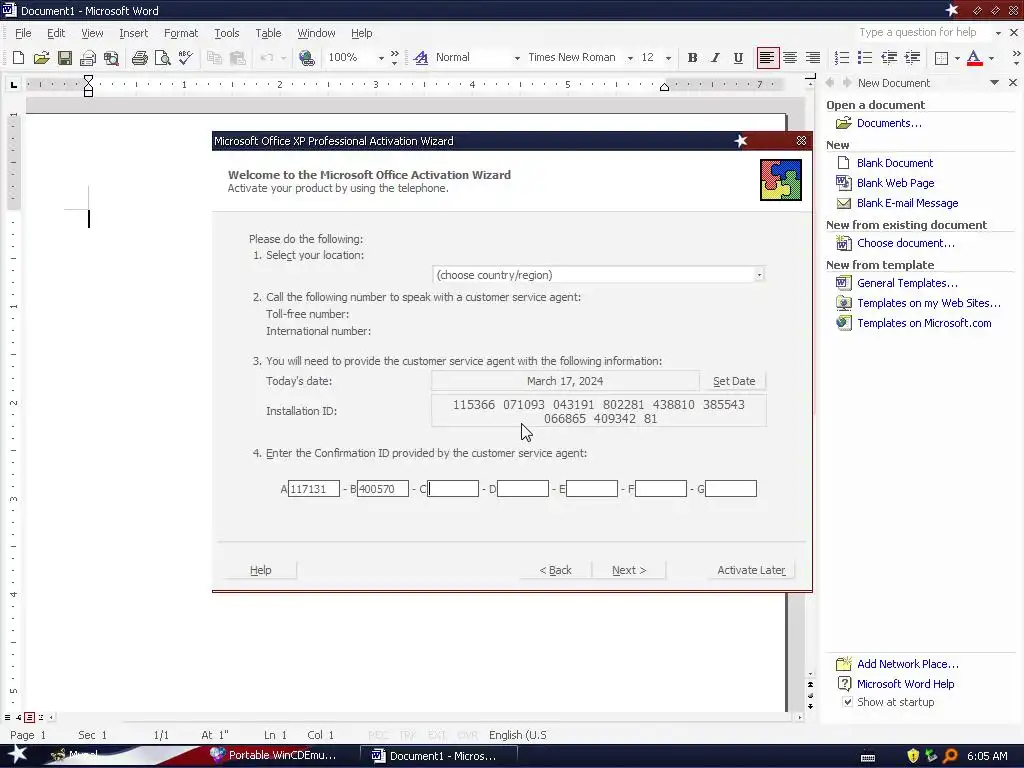Apply numbered list formatting
This screenshot has height=768, width=1024.
pos(842,58)
